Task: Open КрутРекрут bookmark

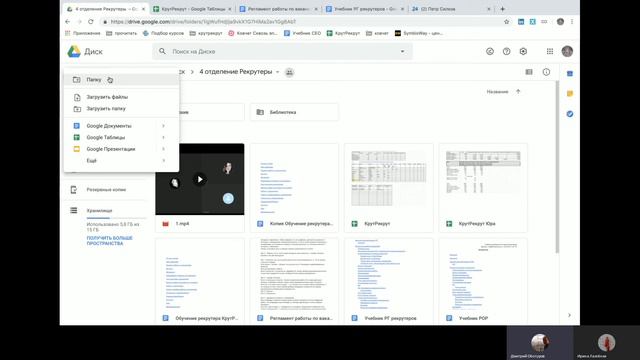Action: [344, 33]
